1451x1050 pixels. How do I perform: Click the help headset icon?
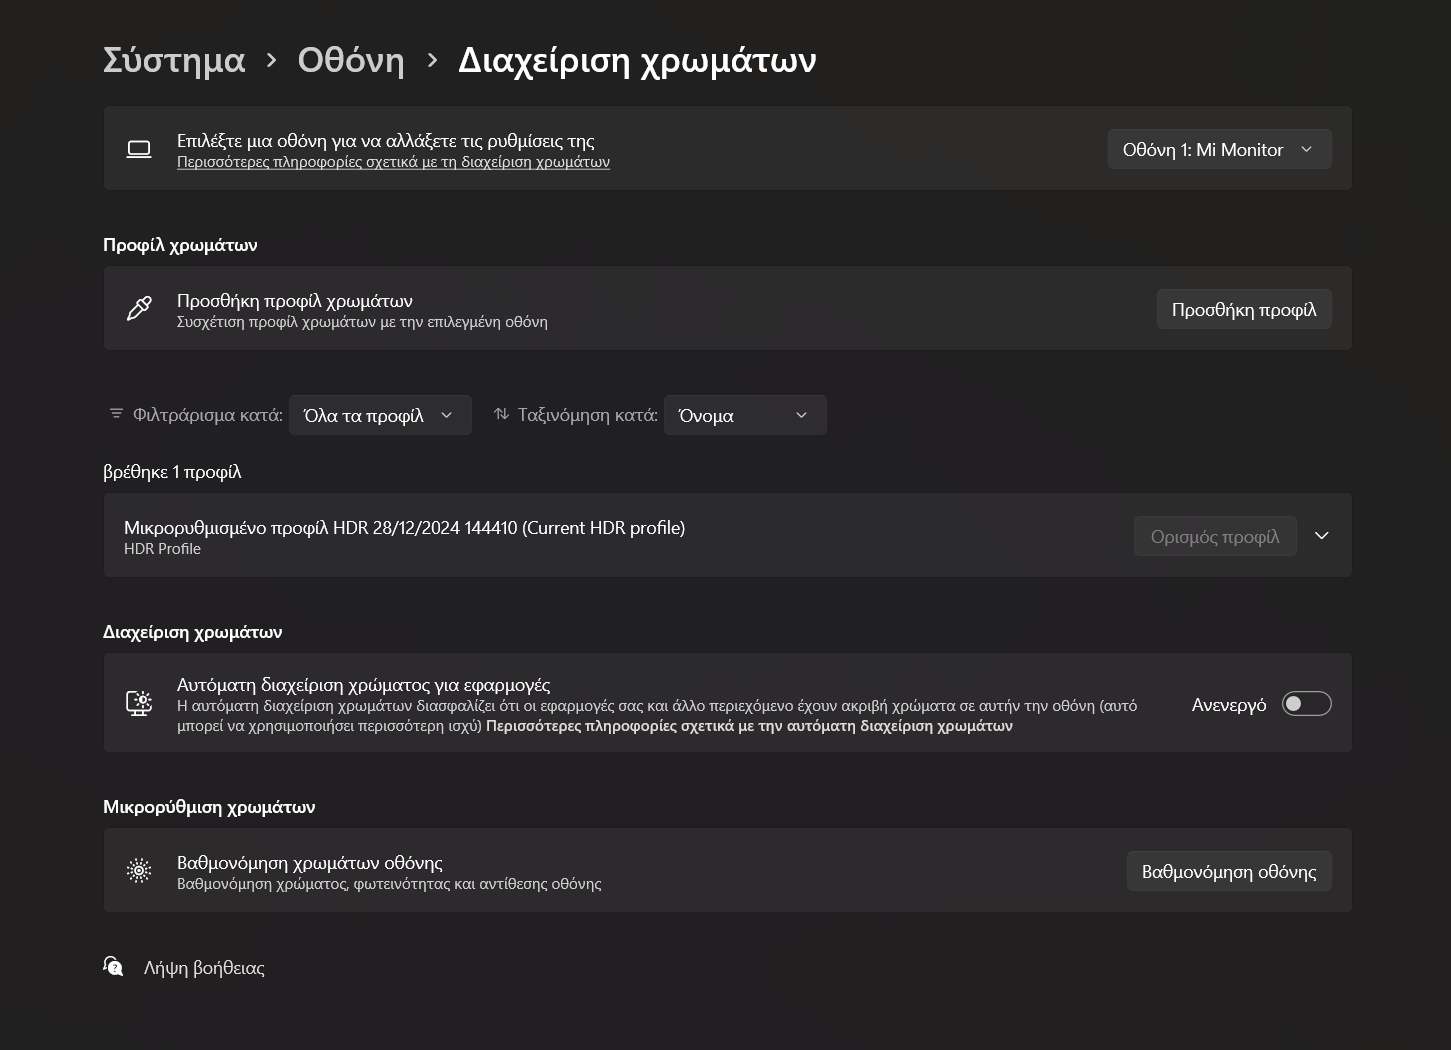click(114, 966)
